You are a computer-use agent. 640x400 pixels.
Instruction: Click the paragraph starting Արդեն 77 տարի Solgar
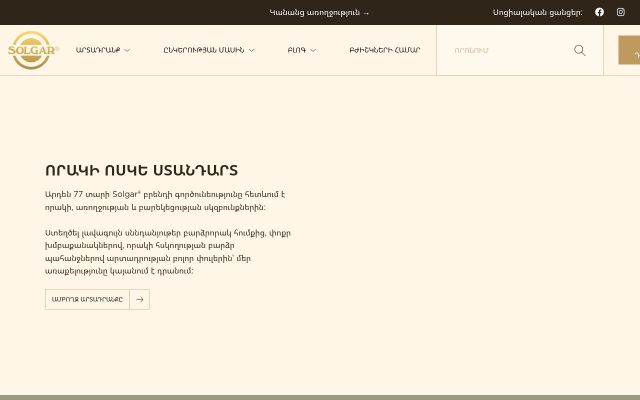pos(165,201)
